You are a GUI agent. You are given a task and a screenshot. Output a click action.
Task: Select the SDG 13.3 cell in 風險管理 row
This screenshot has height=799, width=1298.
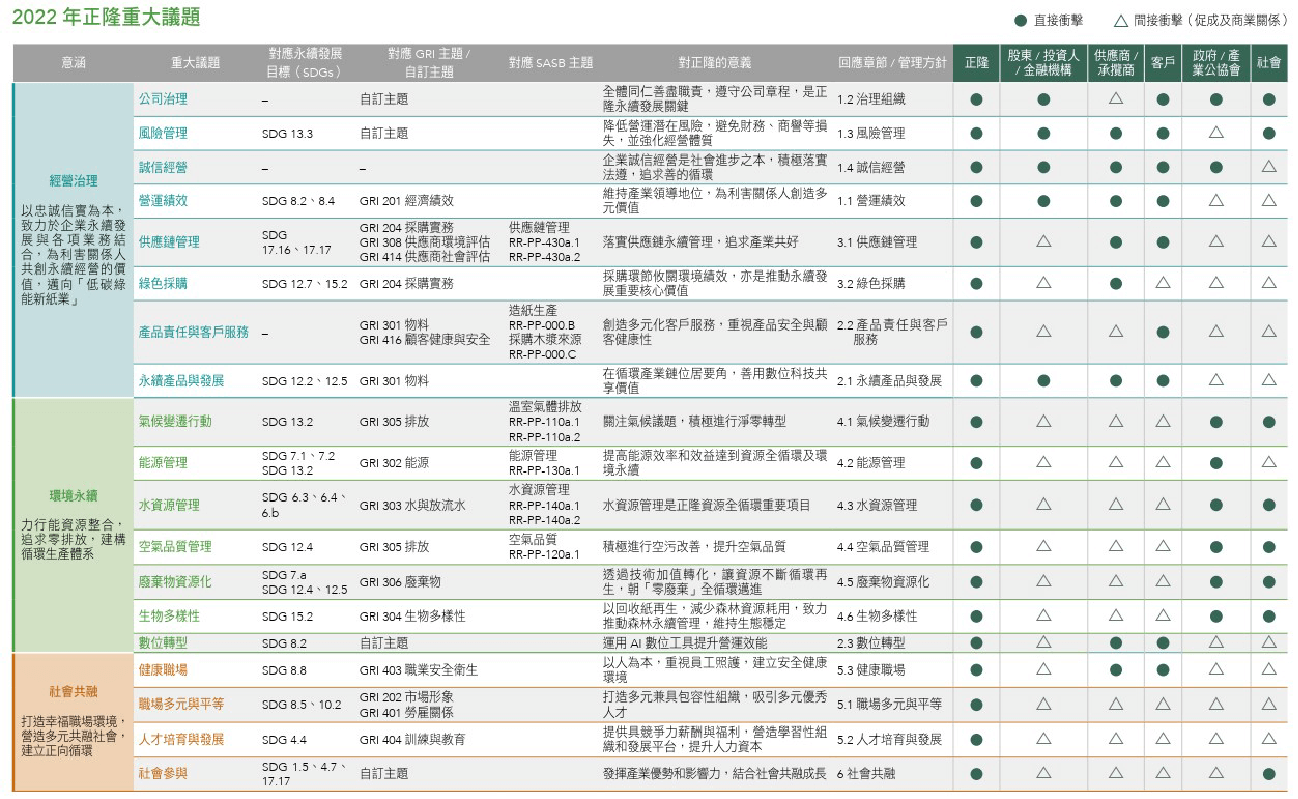(287, 133)
